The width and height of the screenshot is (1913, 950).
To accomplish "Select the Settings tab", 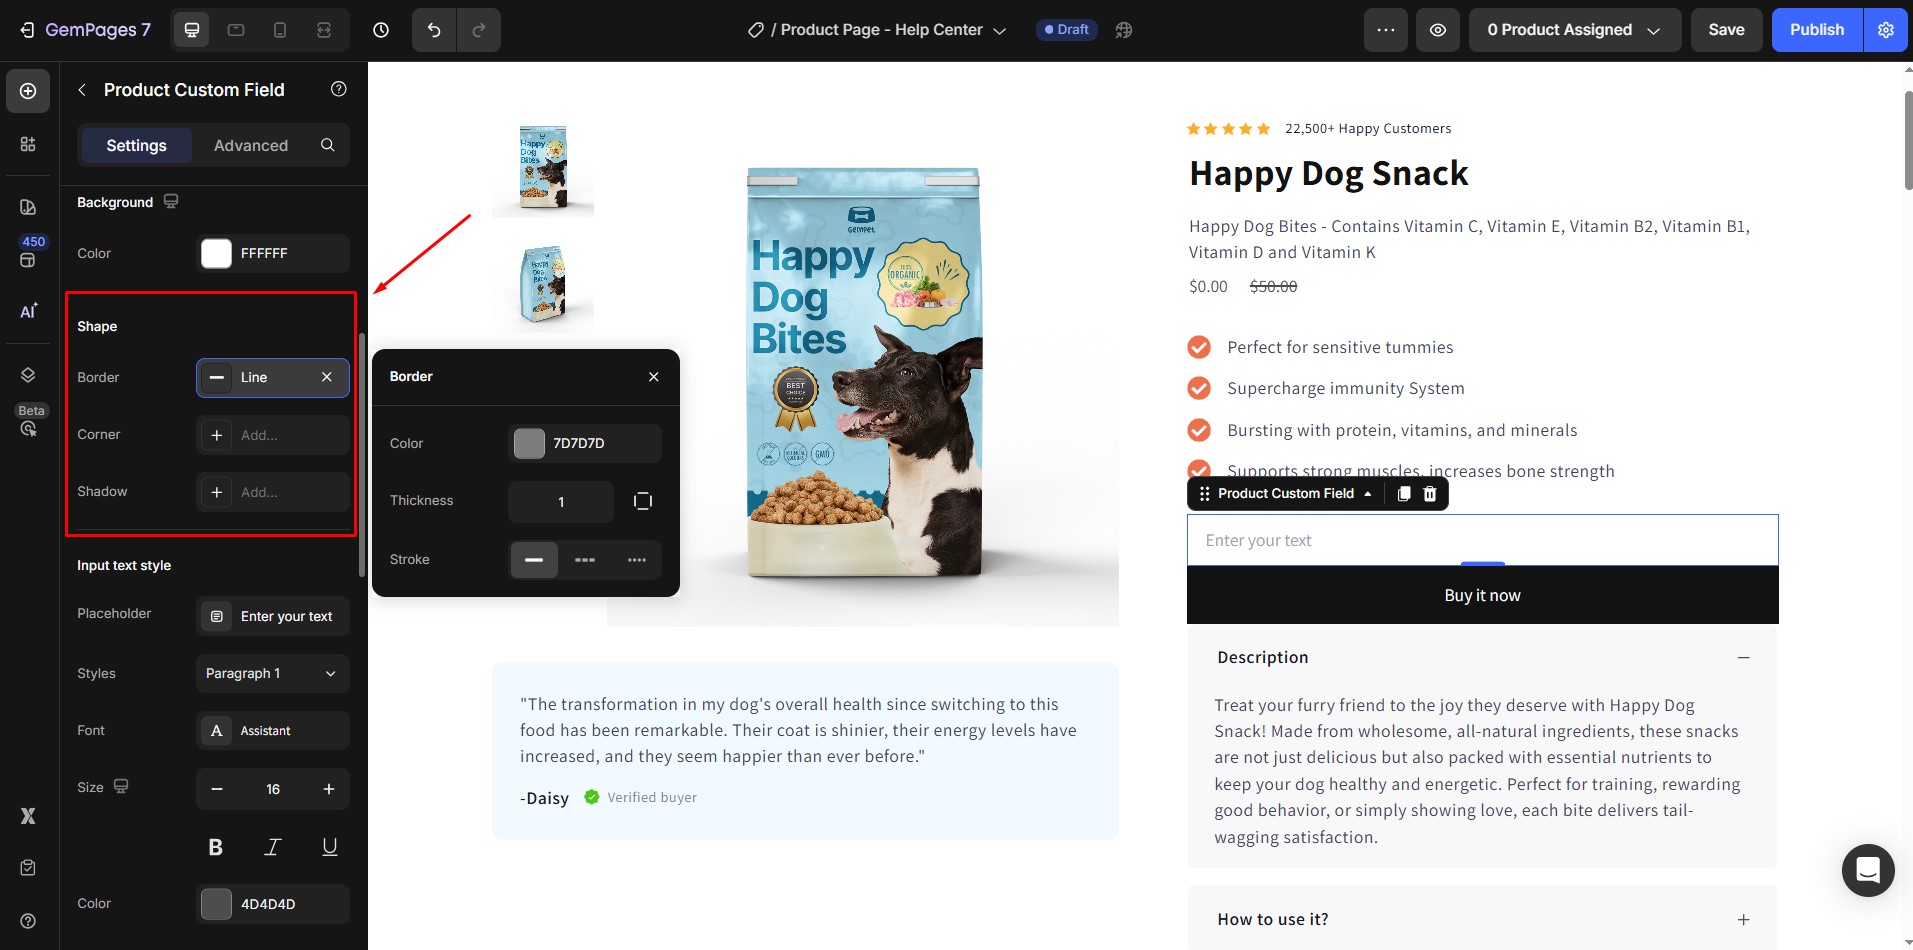I will 137,145.
